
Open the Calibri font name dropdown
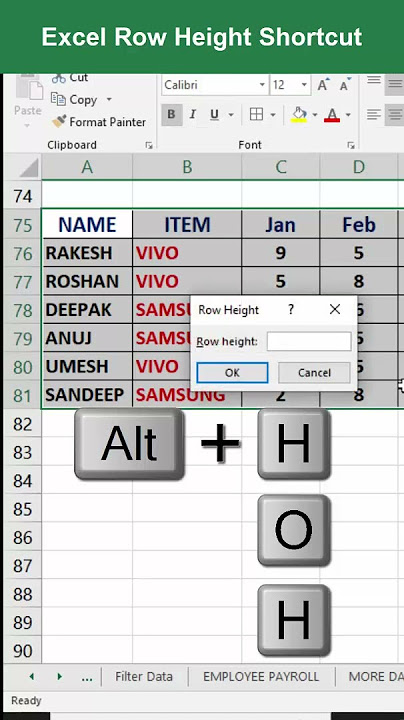(x=262, y=85)
